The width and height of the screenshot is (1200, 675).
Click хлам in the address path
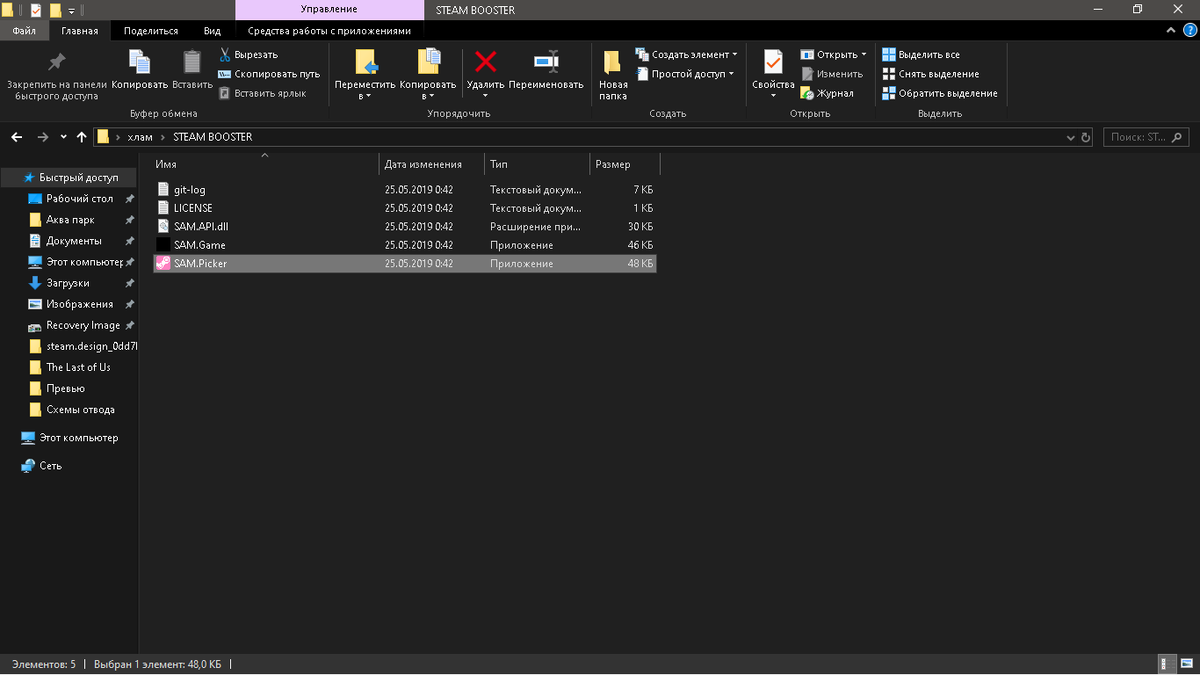[140, 137]
